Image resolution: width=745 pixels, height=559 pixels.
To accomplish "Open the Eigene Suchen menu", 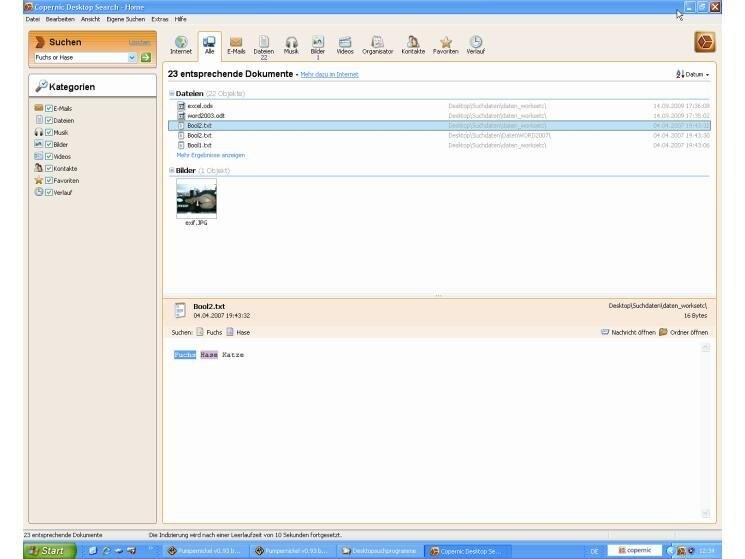I will coord(125,19).
